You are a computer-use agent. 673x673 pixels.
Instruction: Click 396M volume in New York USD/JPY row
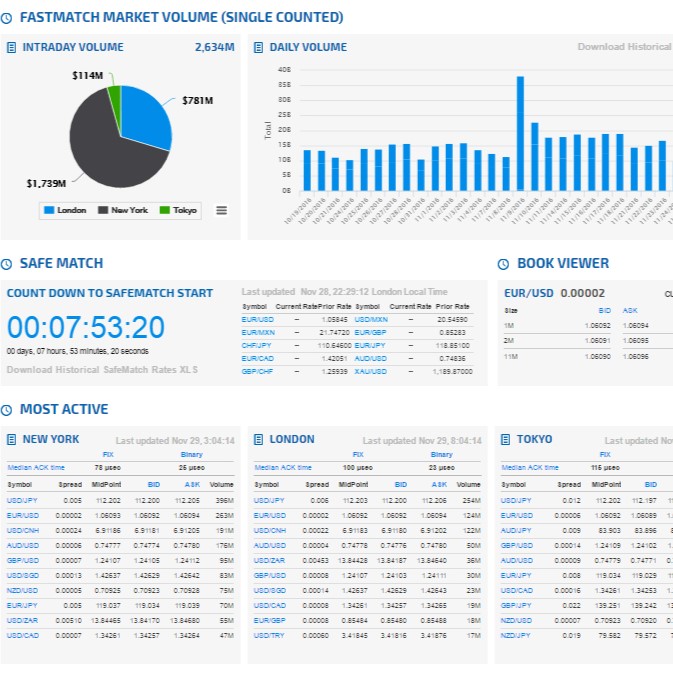pyautogui.click(x=225, y=500)
